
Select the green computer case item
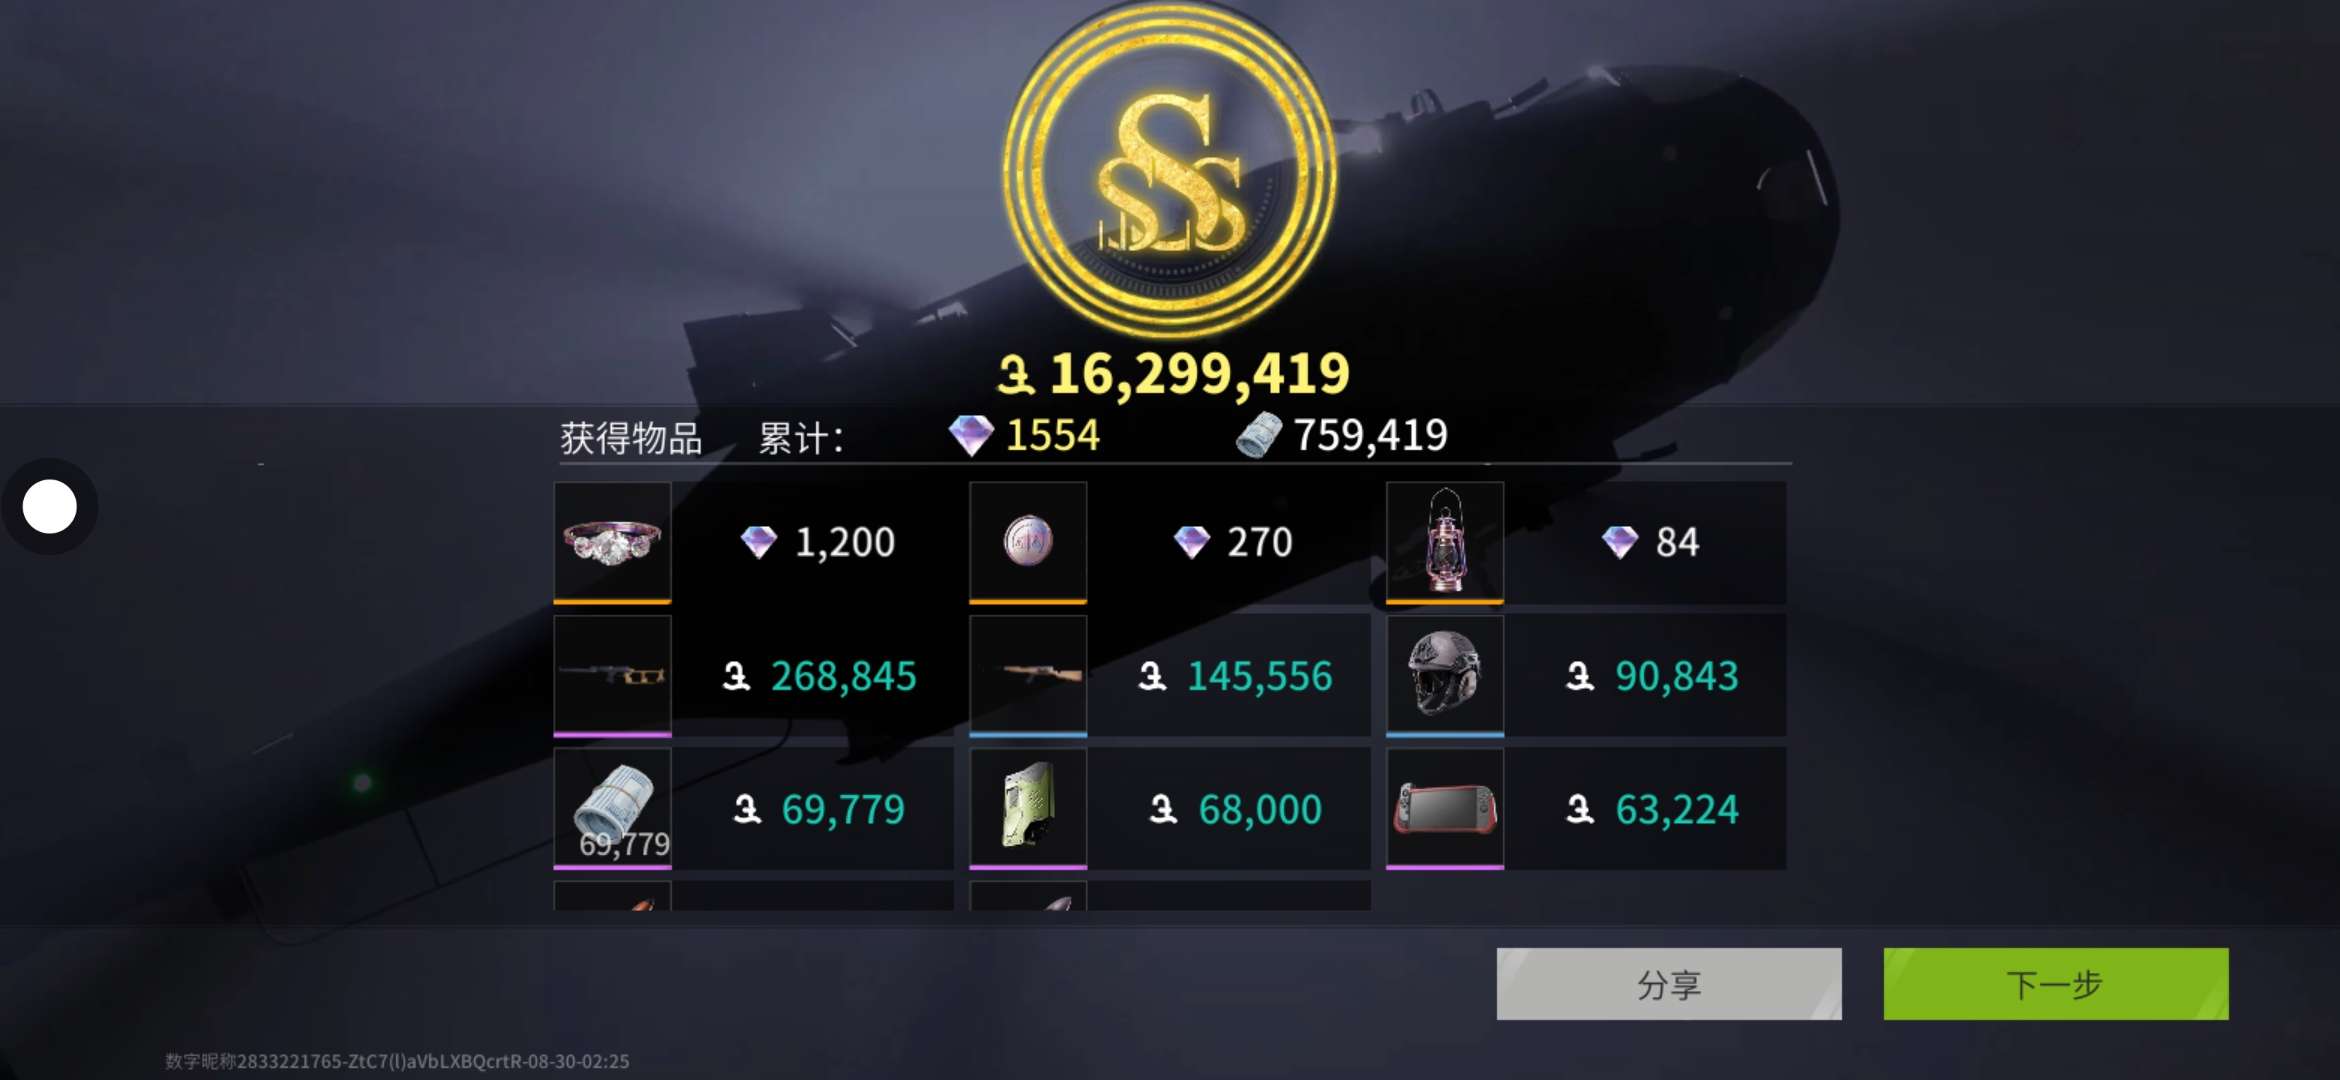tap(1028, 808)
